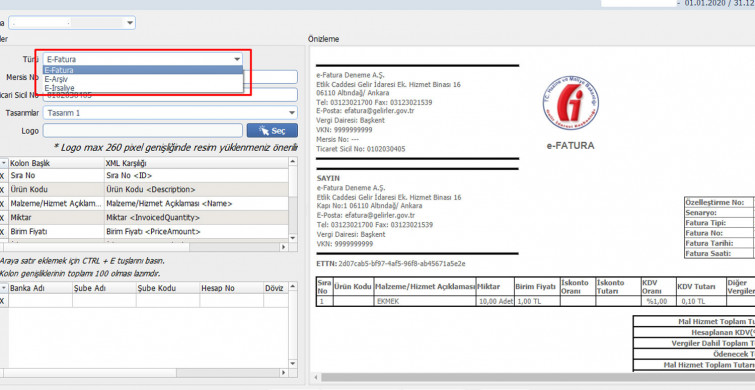Select the Ürün Kodu row in Kolon Başlık
This screenshot has width=755, height=390.
tap(56, 190)
